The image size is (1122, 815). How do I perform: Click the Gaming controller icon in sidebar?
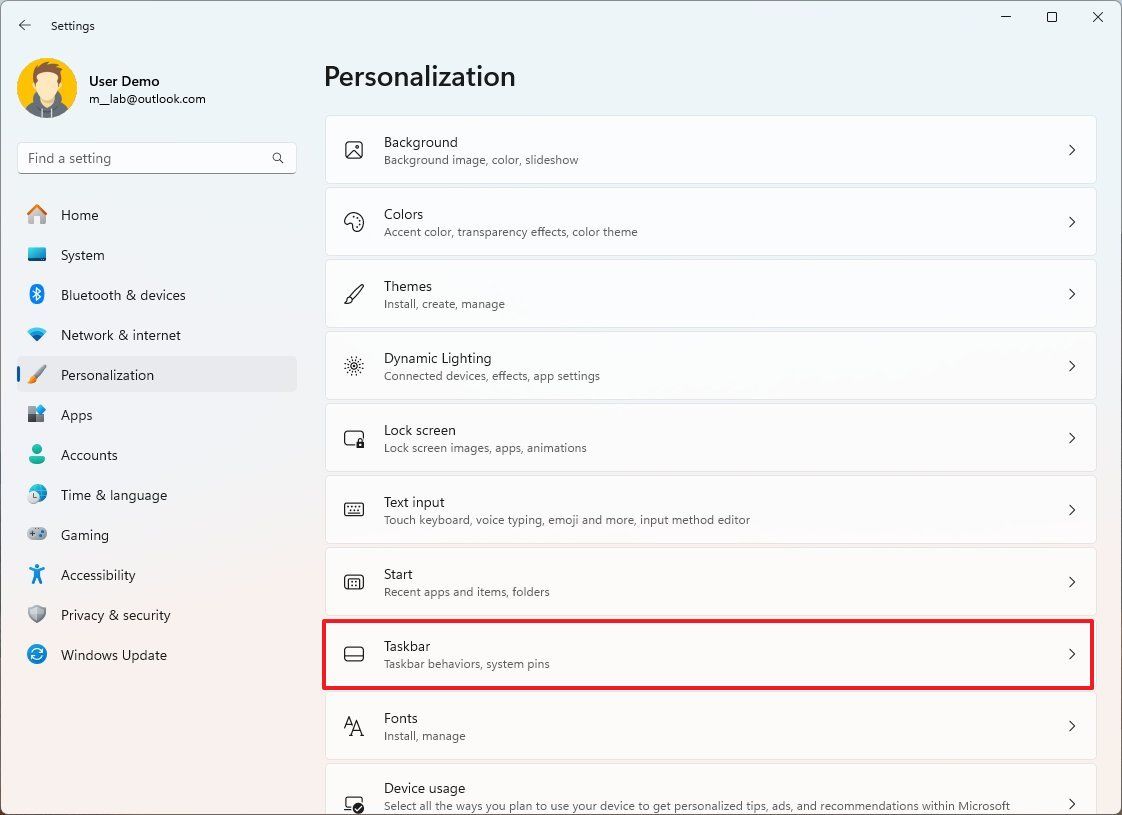pyautogui.click(x=37, y=535)
